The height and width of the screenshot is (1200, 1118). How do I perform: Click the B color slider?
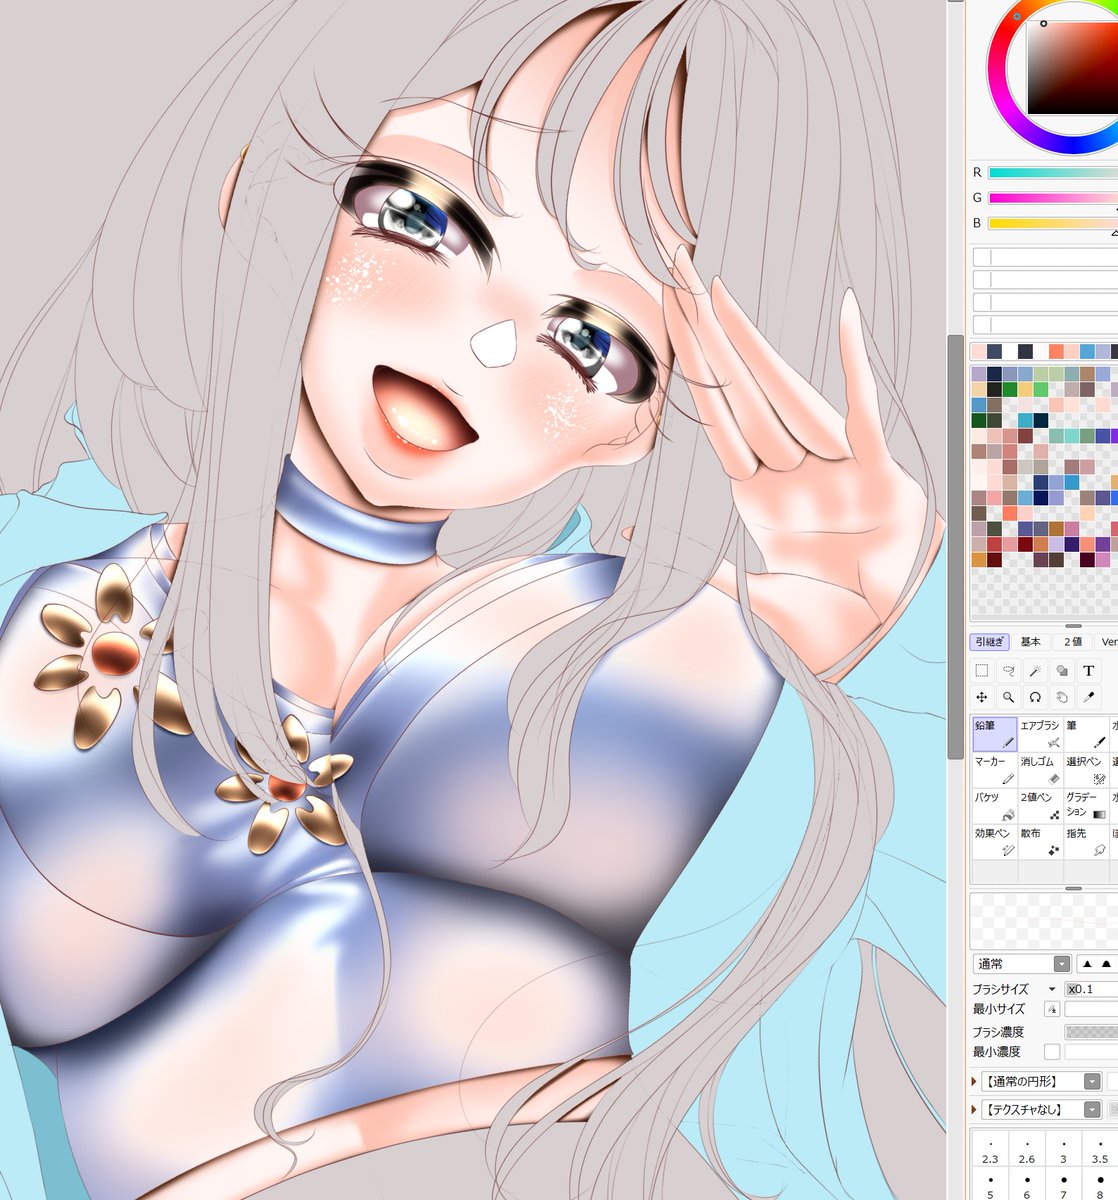click(1053, 223)
